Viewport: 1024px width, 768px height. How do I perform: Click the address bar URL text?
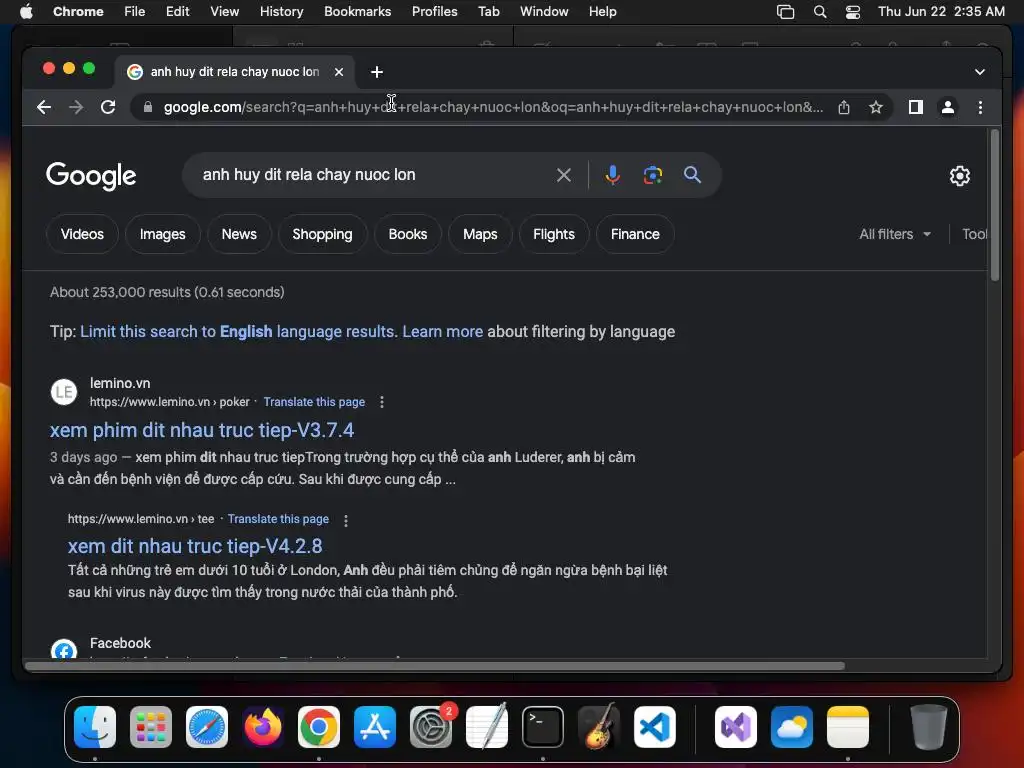point(493,107)
